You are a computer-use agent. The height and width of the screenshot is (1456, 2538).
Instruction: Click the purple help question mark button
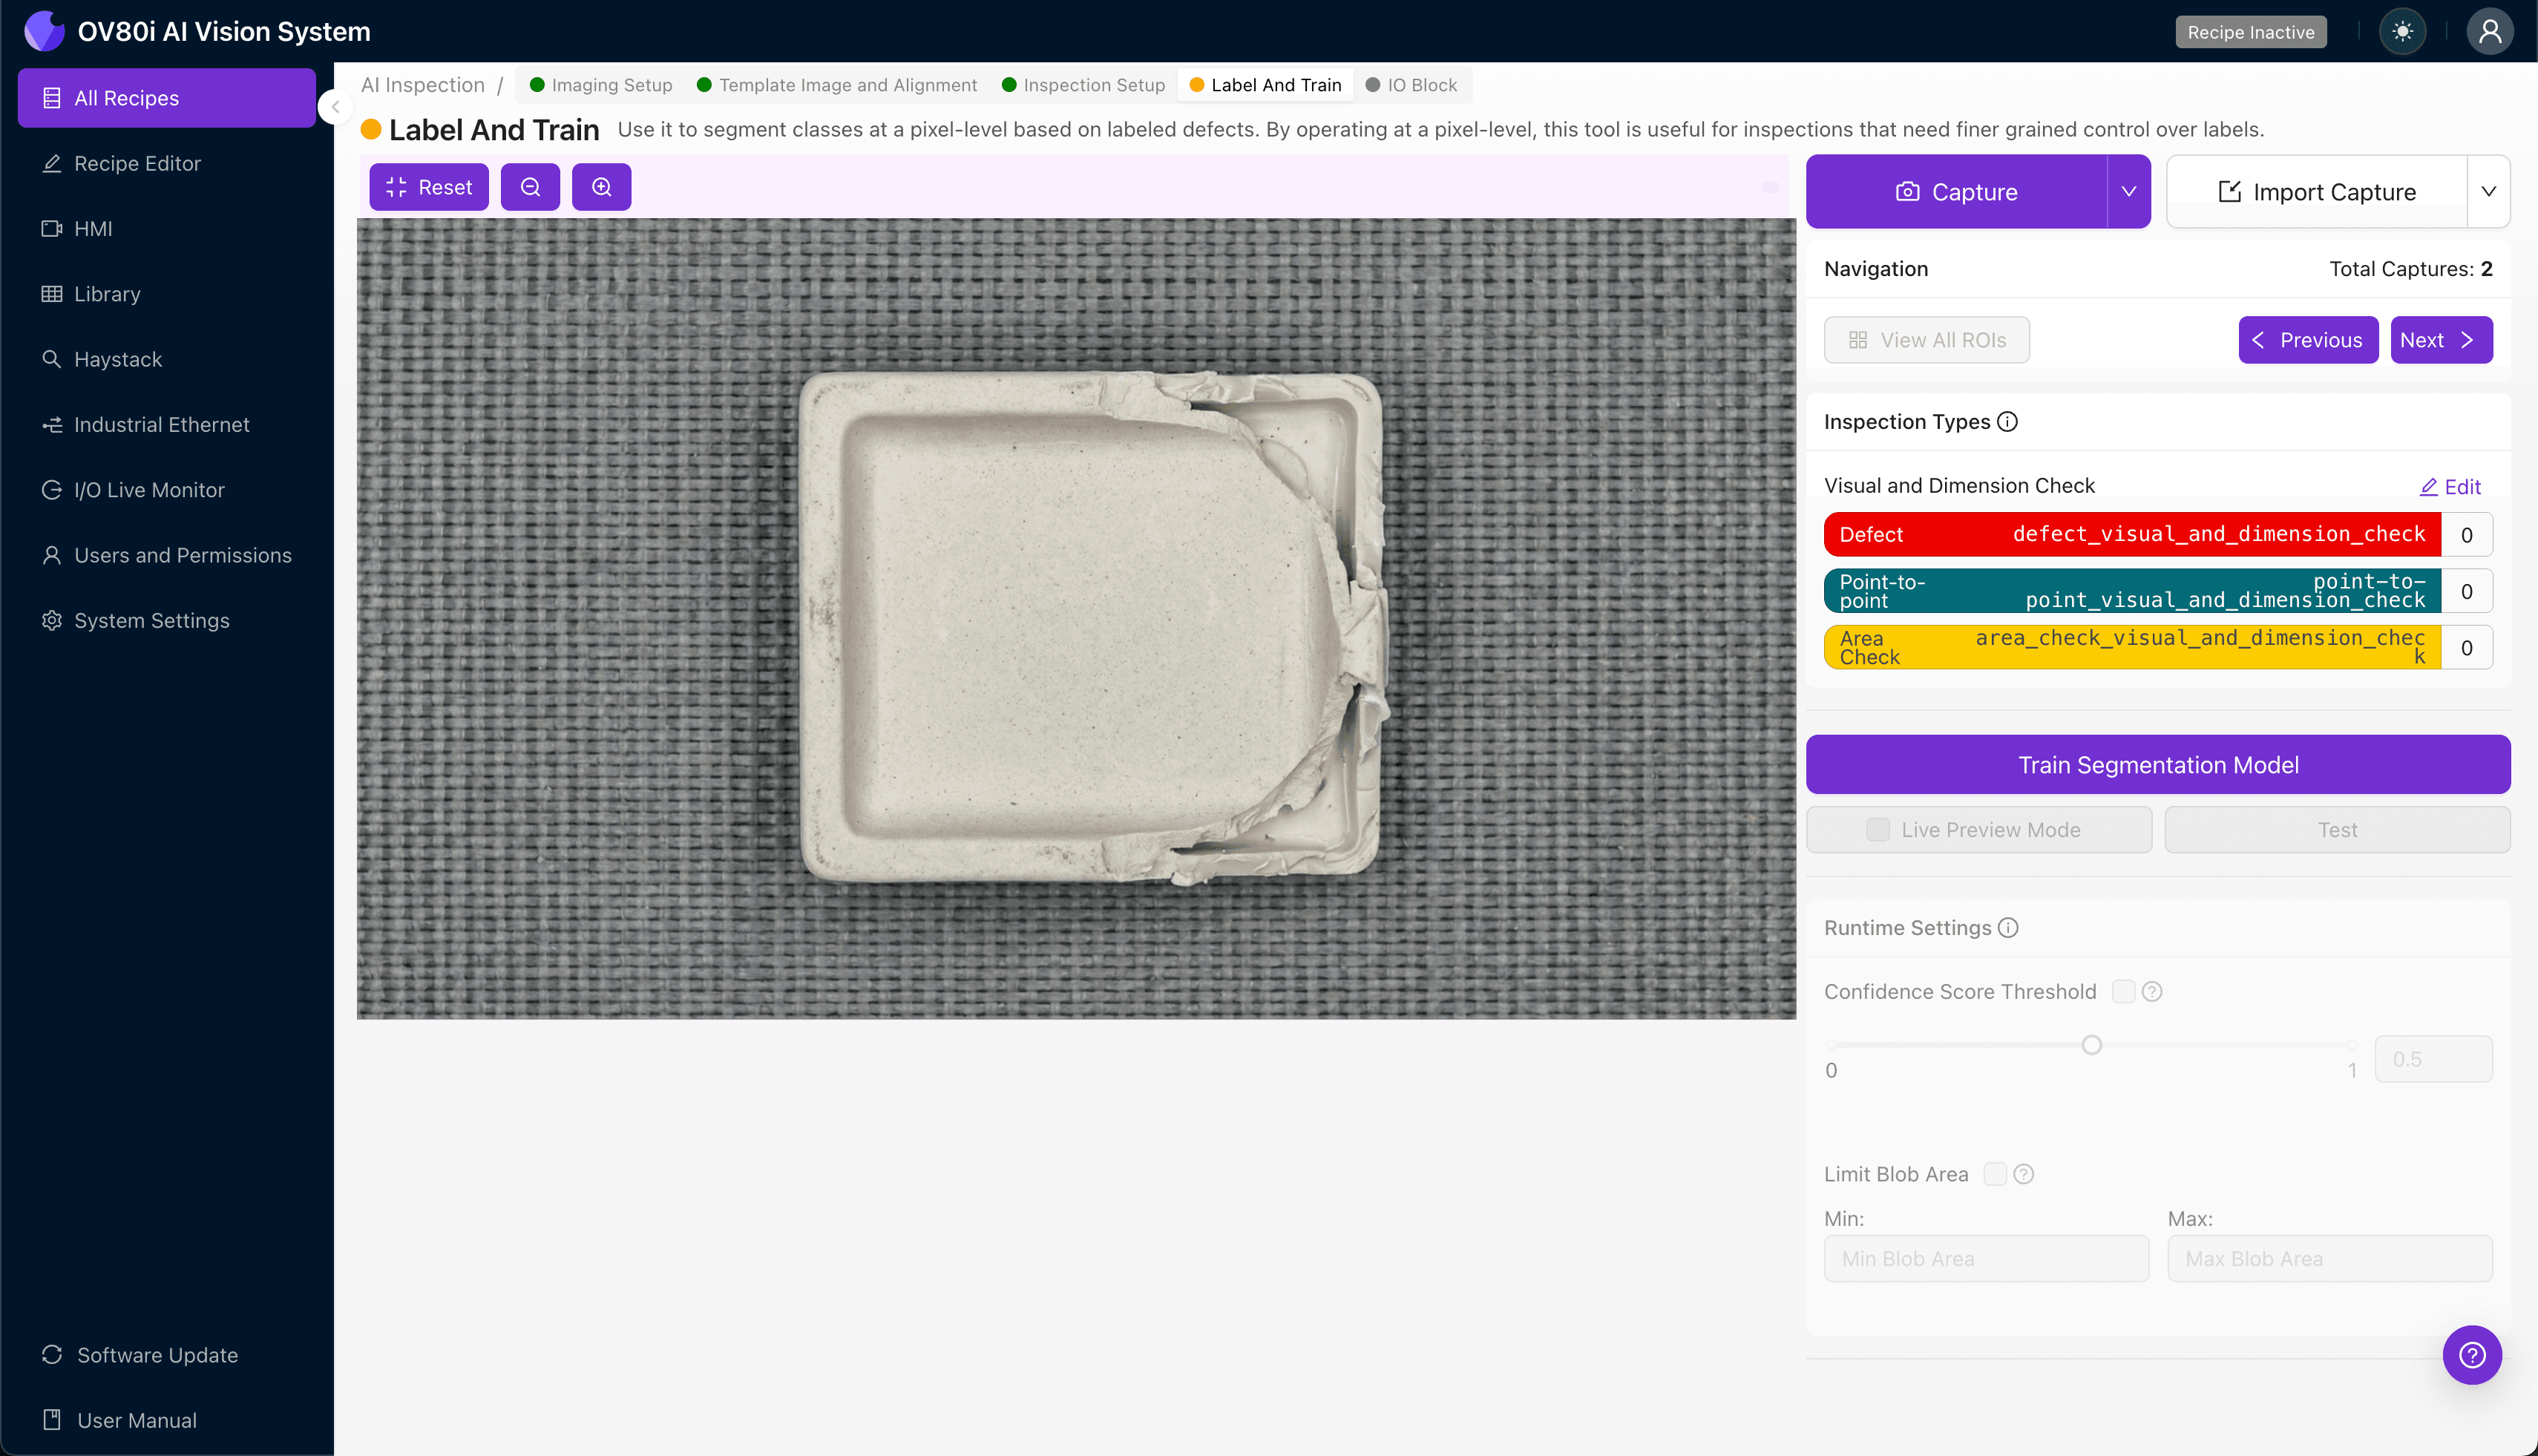coord(2471,1355)
